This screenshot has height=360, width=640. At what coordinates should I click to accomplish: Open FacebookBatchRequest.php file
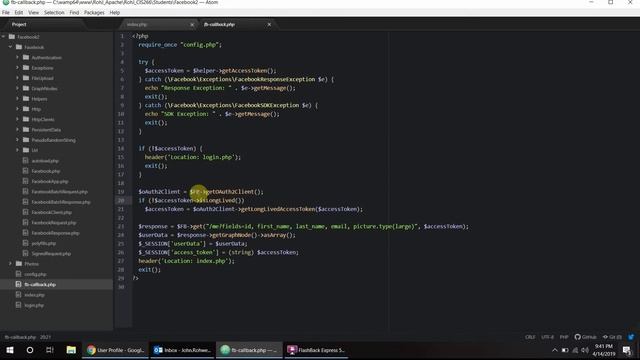(60, 192)
